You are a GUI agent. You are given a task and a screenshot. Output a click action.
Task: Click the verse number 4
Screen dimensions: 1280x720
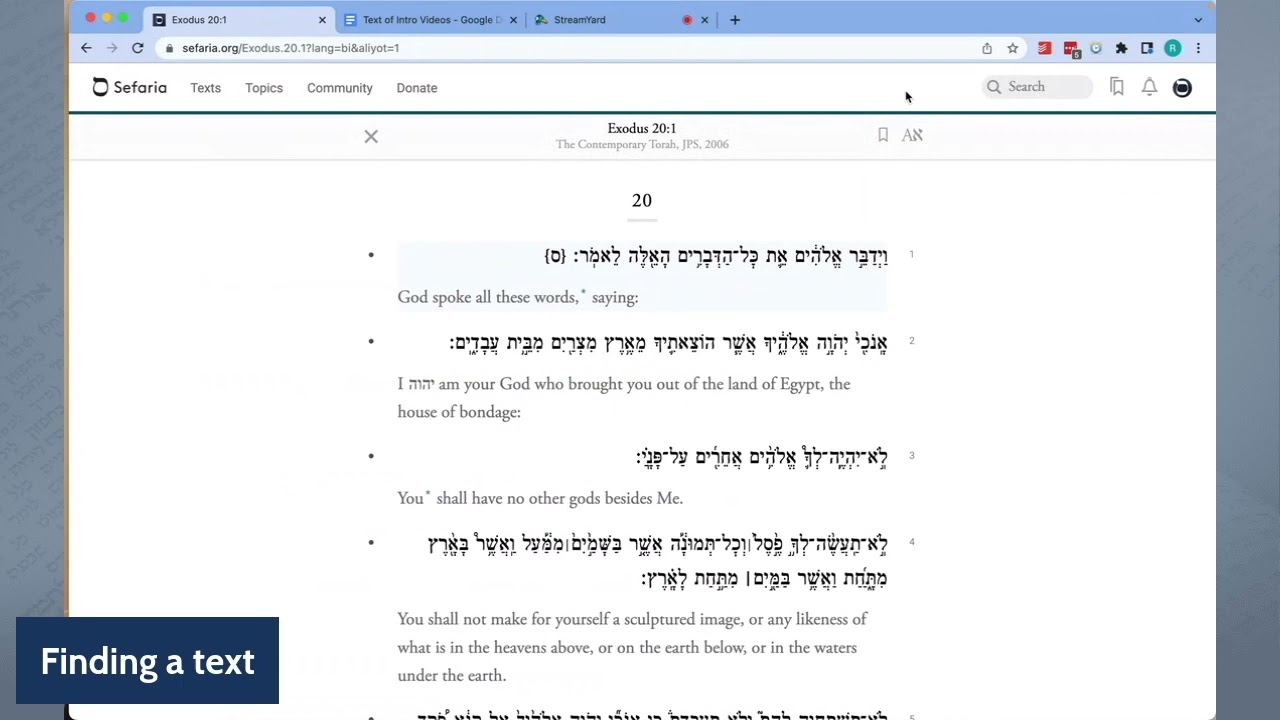pos(911,542)
